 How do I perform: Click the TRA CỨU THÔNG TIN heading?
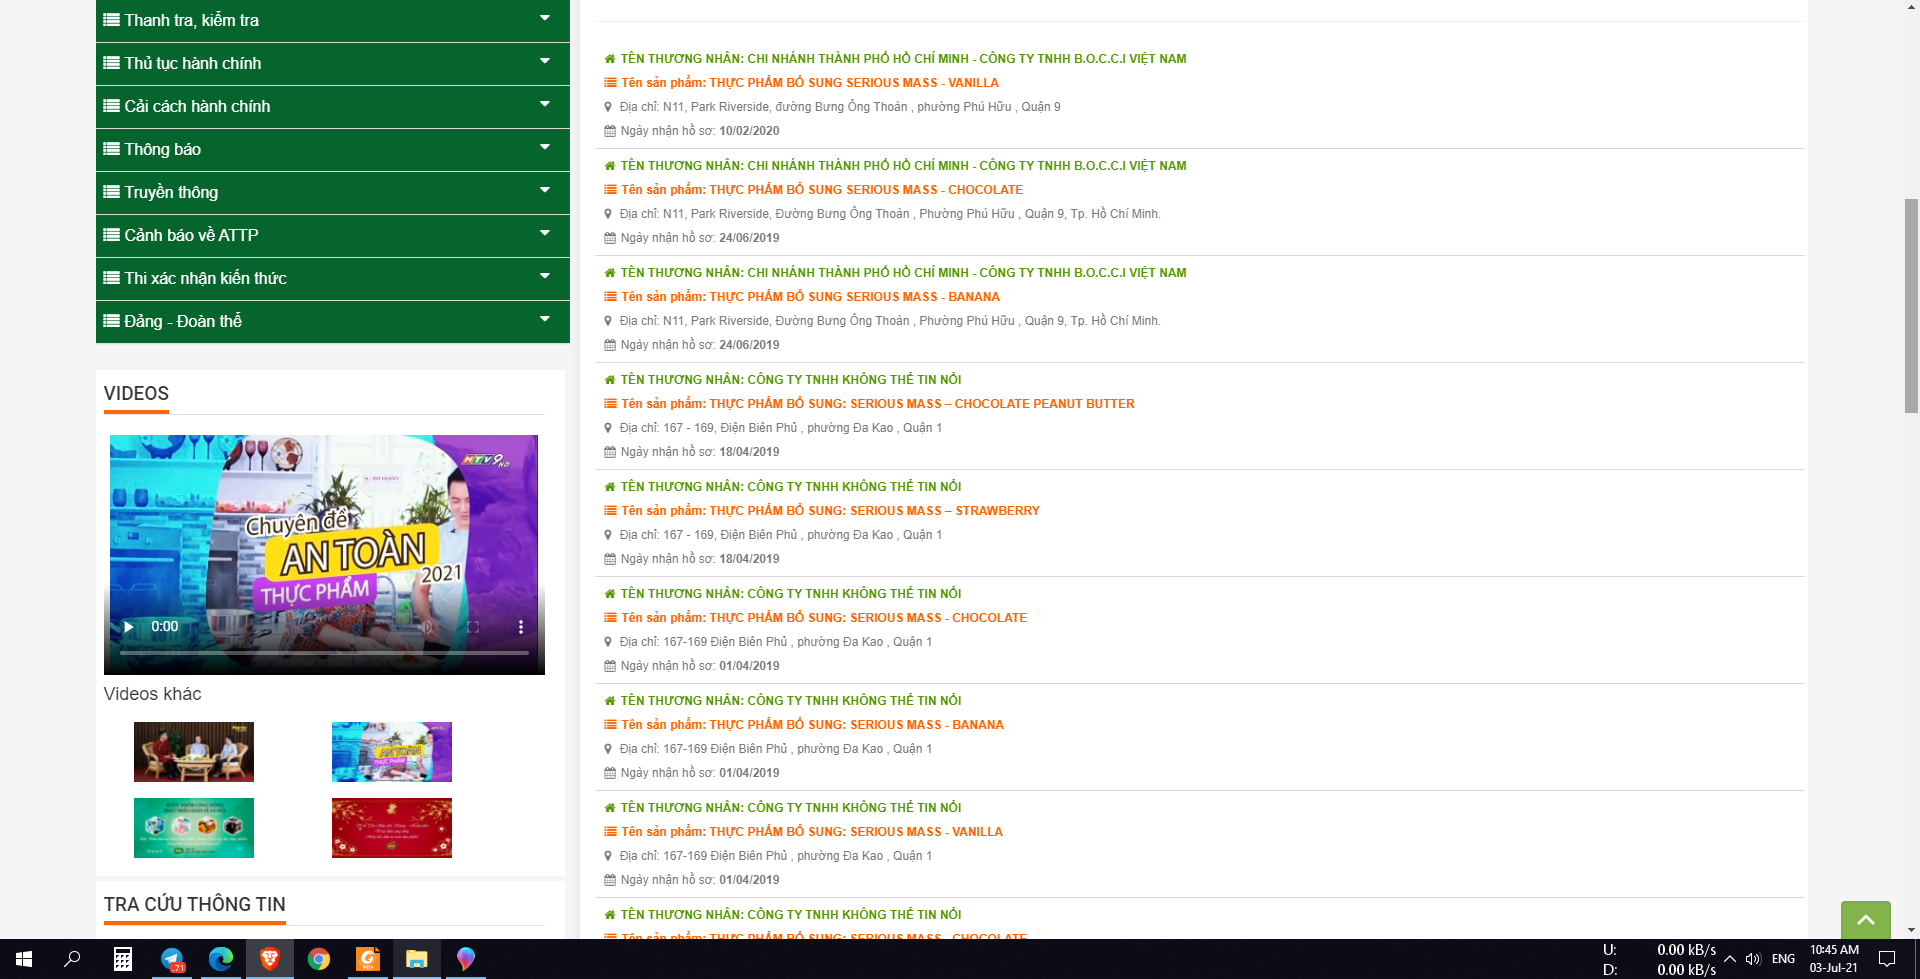195,904
